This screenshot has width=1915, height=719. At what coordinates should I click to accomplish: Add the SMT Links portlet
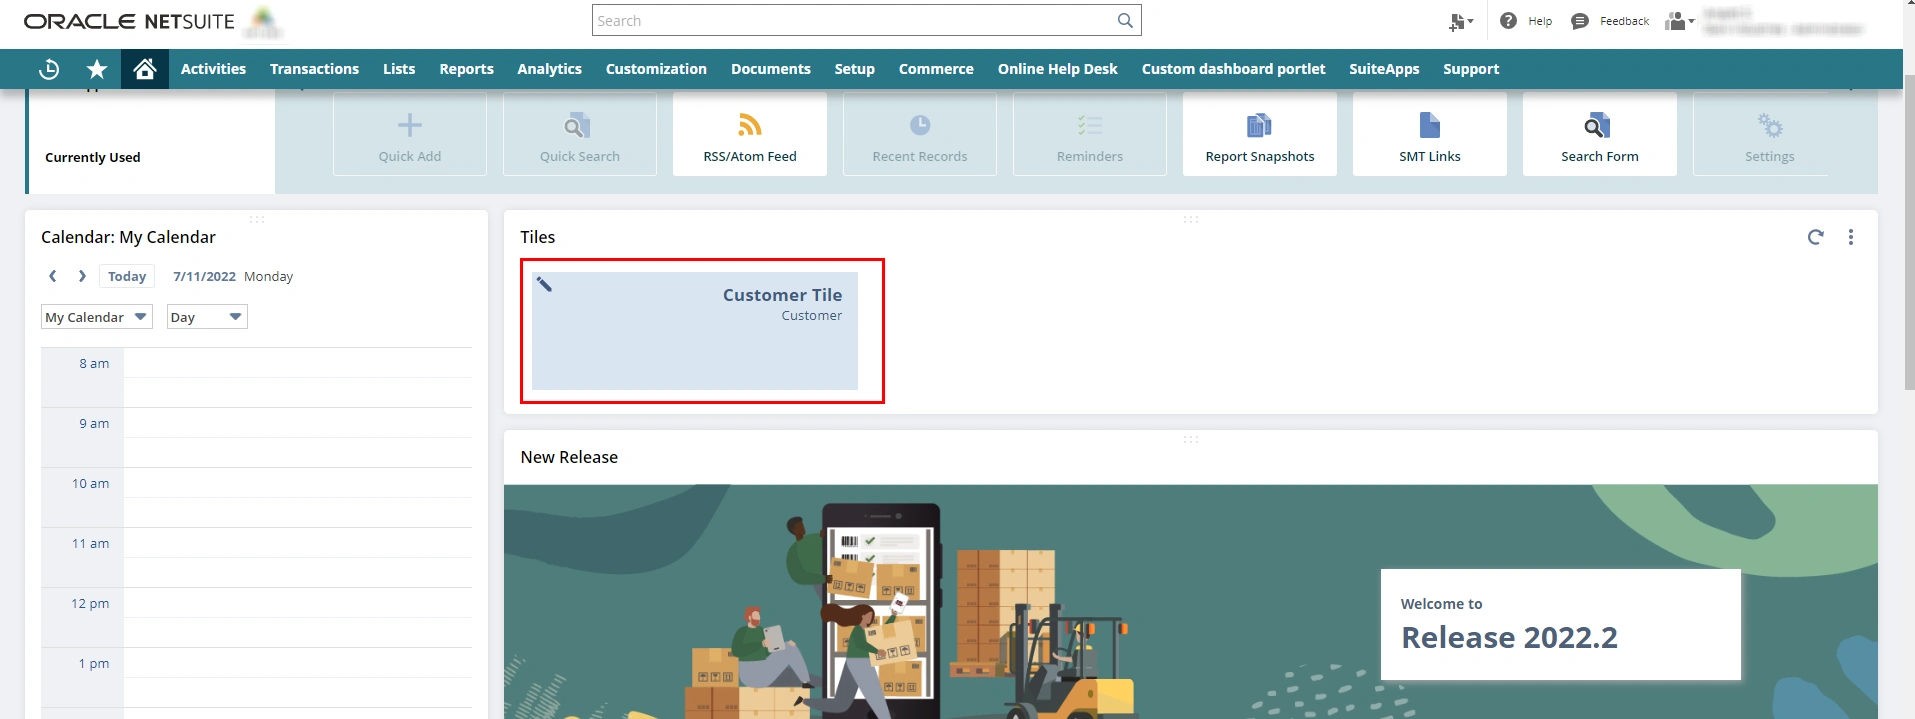[x=1430, y=134]
